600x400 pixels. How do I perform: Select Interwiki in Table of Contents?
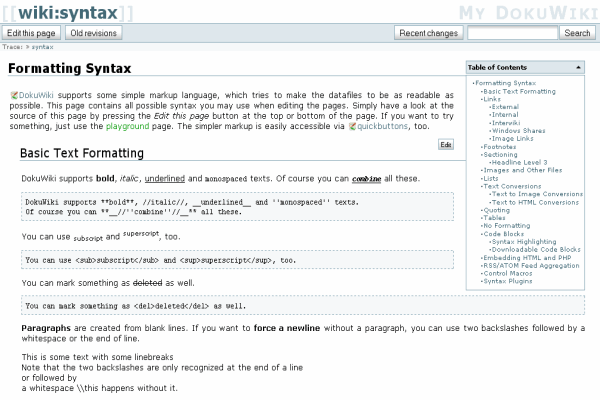tap(510, 123)
